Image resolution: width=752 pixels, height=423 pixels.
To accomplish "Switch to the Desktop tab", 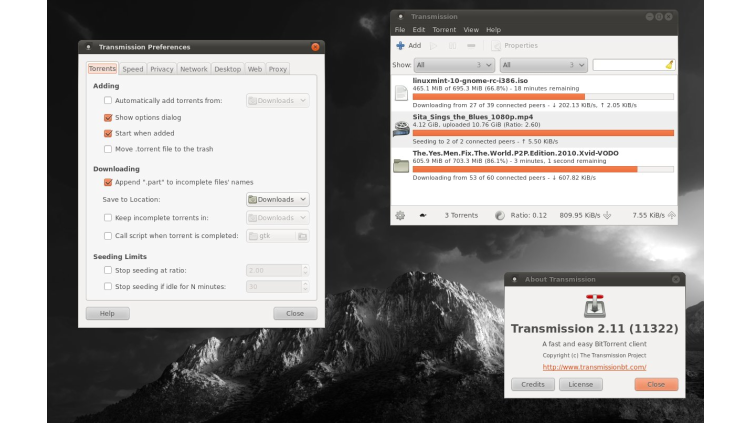I will click(227, 69).
